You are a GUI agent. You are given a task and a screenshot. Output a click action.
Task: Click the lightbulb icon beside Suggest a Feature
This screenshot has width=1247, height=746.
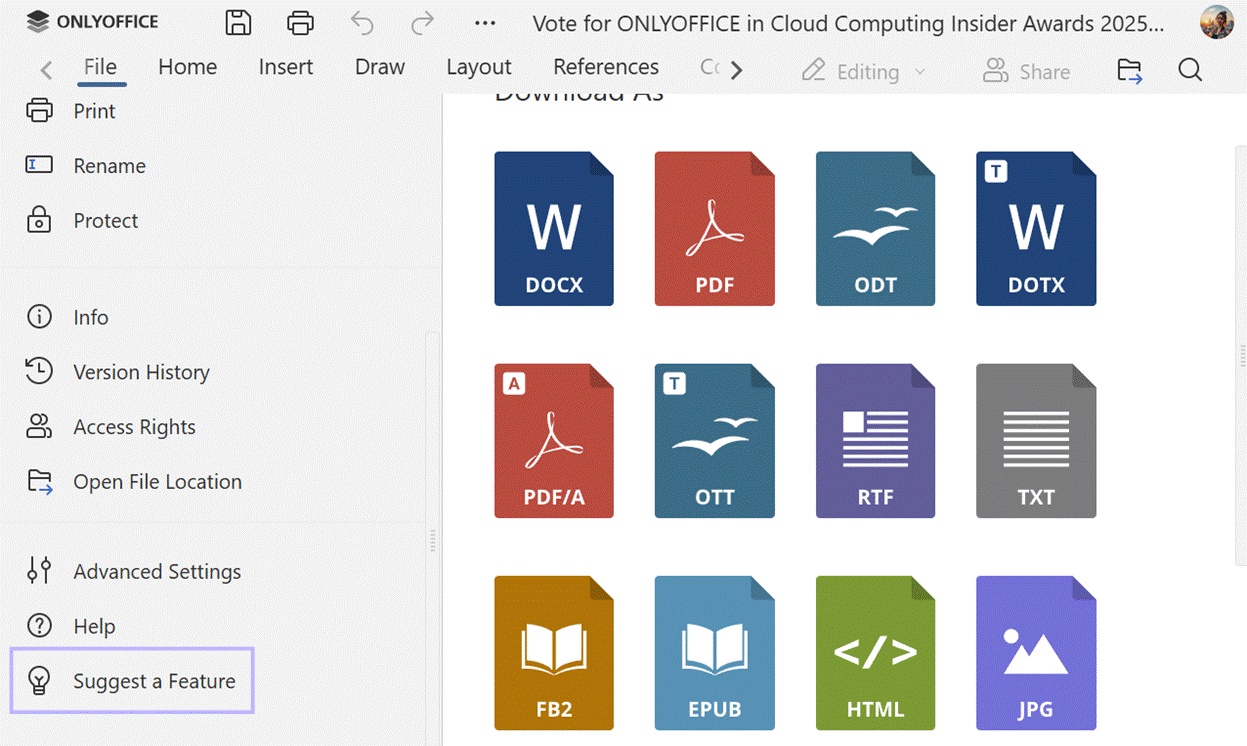point(39,681)
